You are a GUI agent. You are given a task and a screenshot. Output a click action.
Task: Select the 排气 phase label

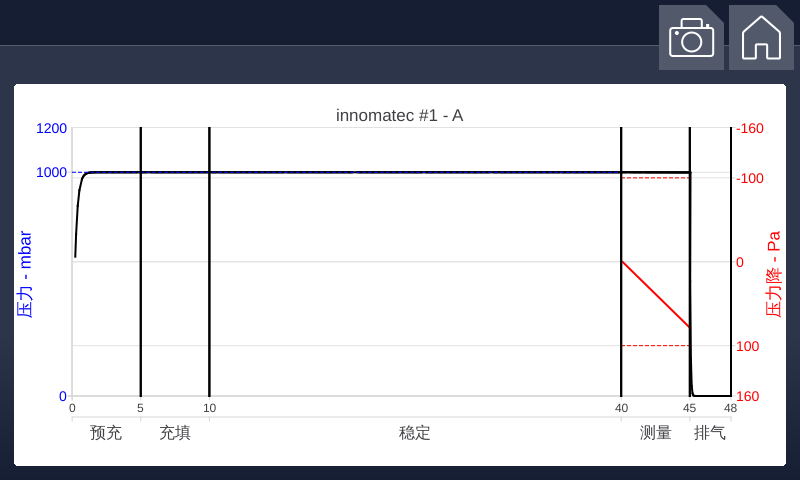click(710, 433)
